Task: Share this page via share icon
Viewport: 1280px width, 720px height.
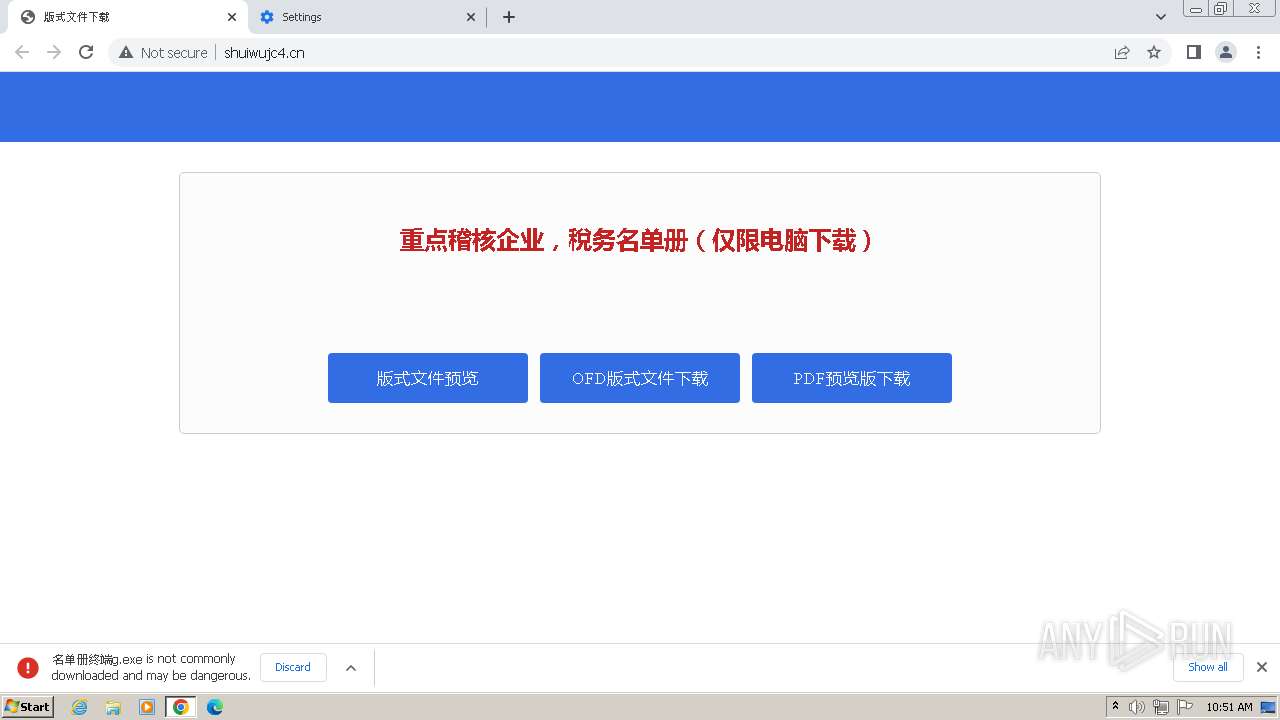Action: [x=1122, y=52]
